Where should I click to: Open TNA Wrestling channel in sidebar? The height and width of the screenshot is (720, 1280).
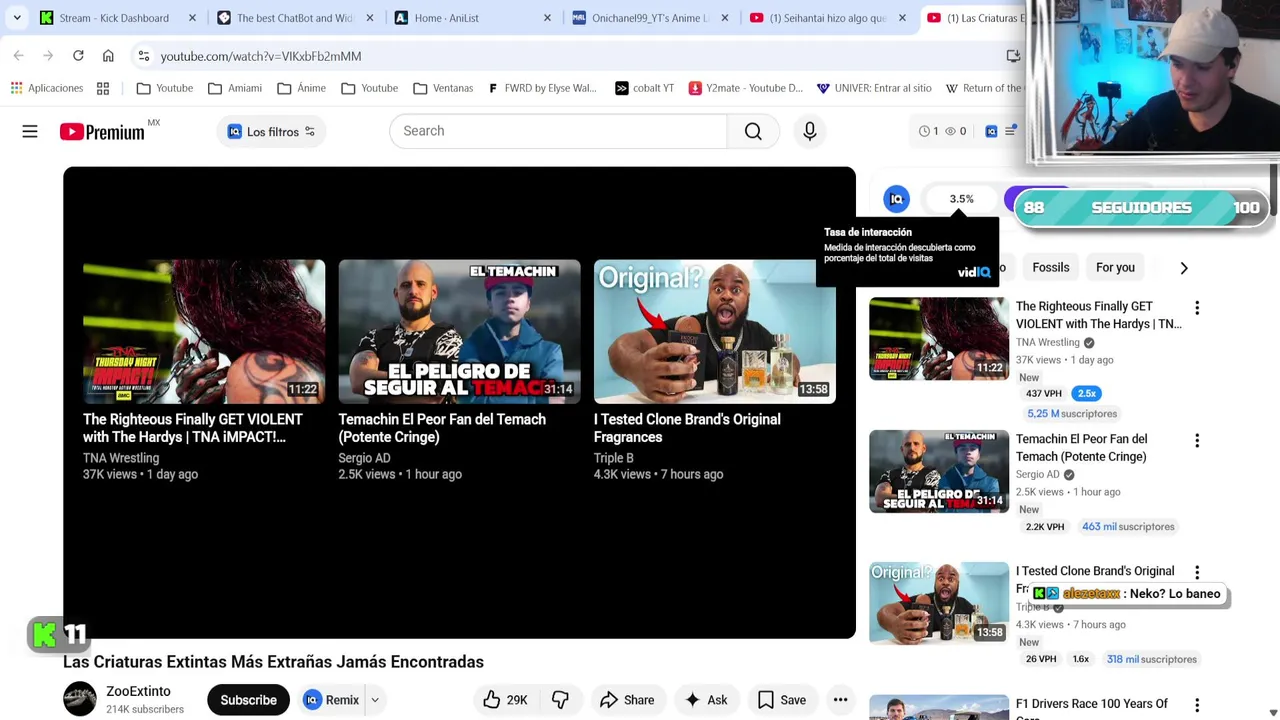pos(1048,342)
